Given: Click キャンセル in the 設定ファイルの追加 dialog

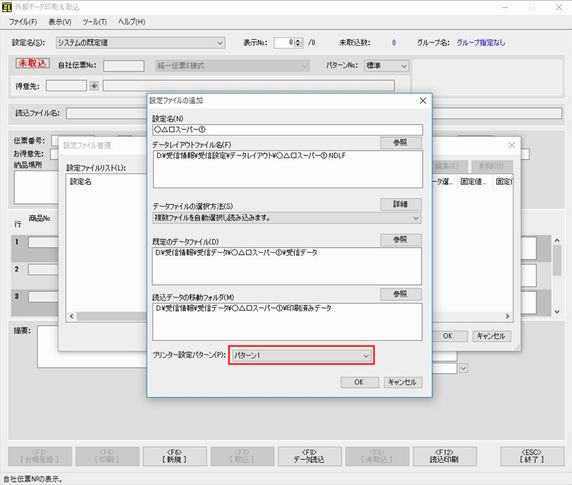Looking at the screenshot, I should (403, 382).
